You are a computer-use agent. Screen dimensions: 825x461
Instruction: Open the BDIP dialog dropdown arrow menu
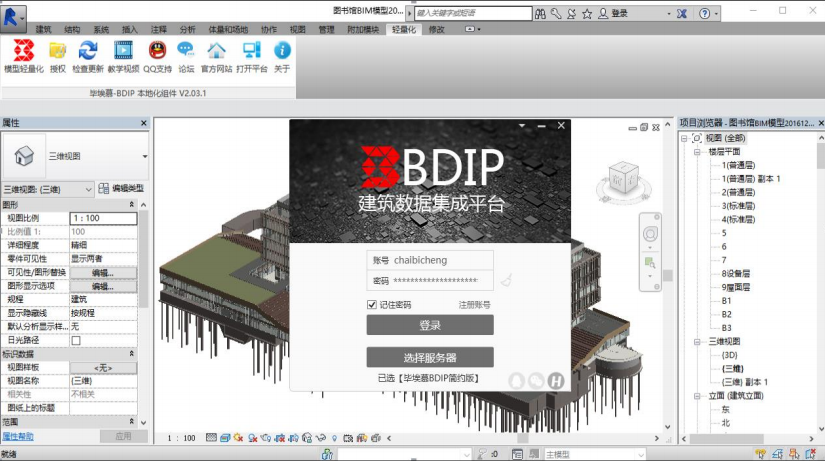point(522,125)
